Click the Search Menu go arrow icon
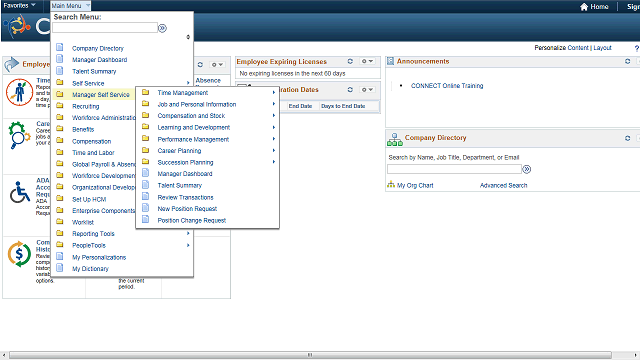The height and width of the screenshot is (360, 640). (162, 28)
